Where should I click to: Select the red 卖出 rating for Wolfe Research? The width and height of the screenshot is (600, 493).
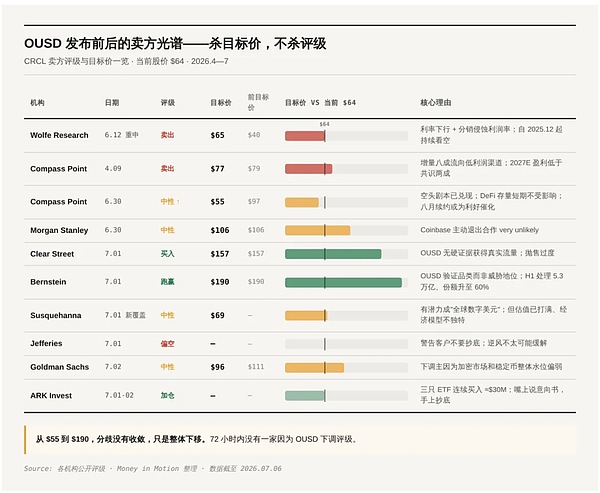pos(167,135)
